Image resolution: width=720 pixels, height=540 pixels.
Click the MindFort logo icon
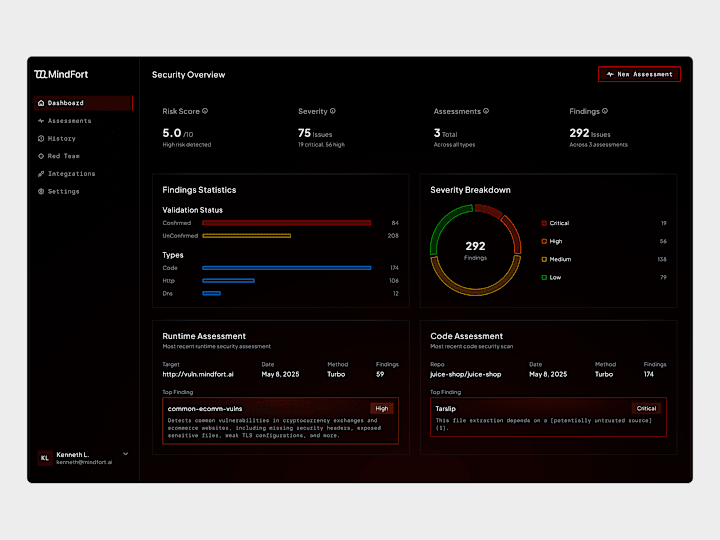(40, 74)
